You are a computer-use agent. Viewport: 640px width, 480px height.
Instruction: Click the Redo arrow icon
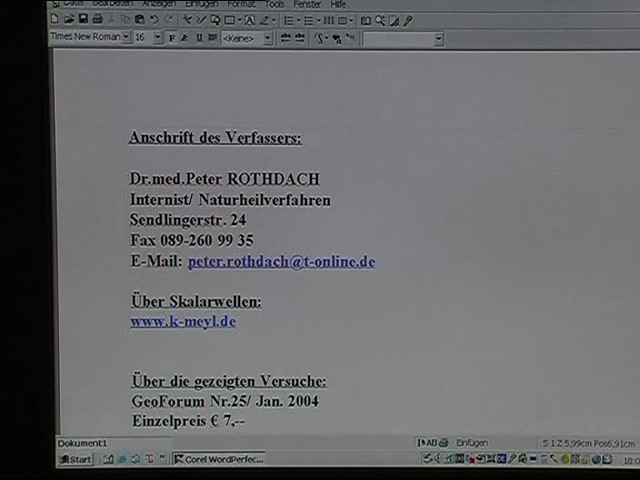pos(168,19)
